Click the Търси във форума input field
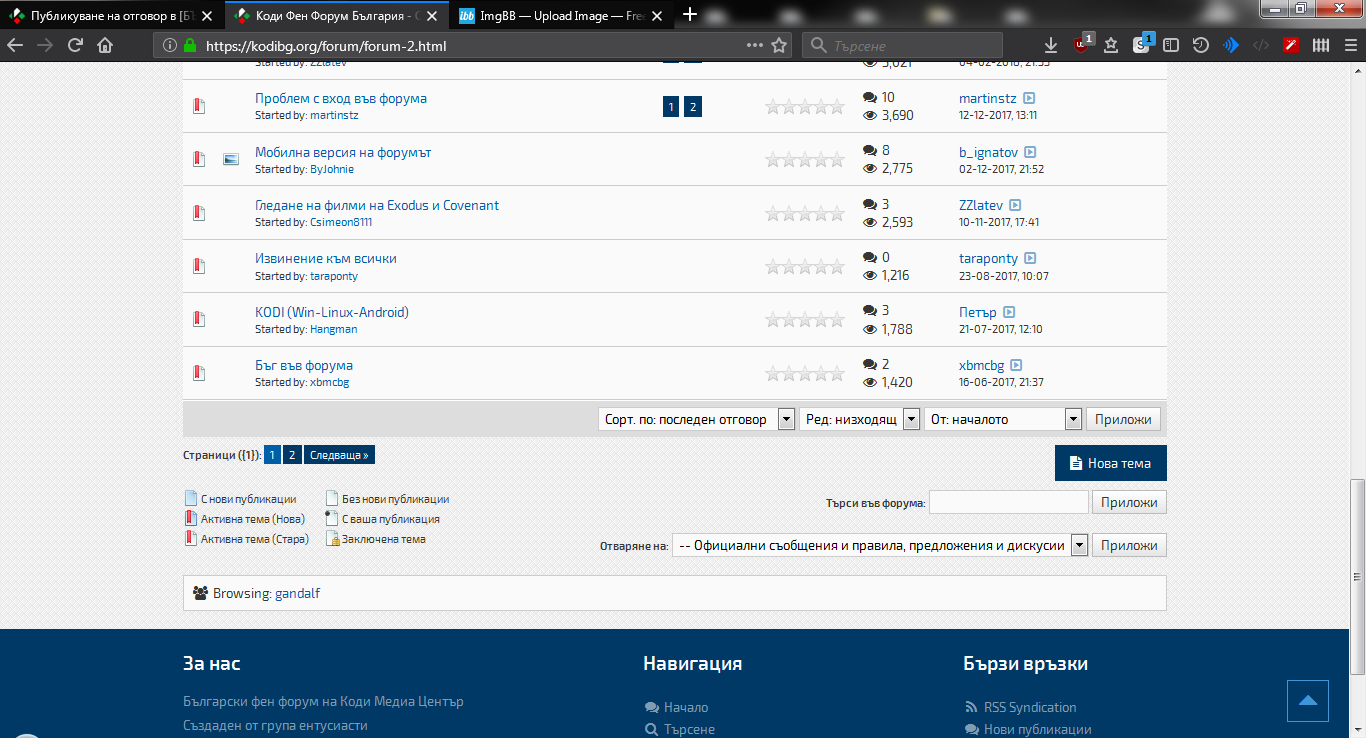This screenshot has height=738, width=1366. [1009, 502]
